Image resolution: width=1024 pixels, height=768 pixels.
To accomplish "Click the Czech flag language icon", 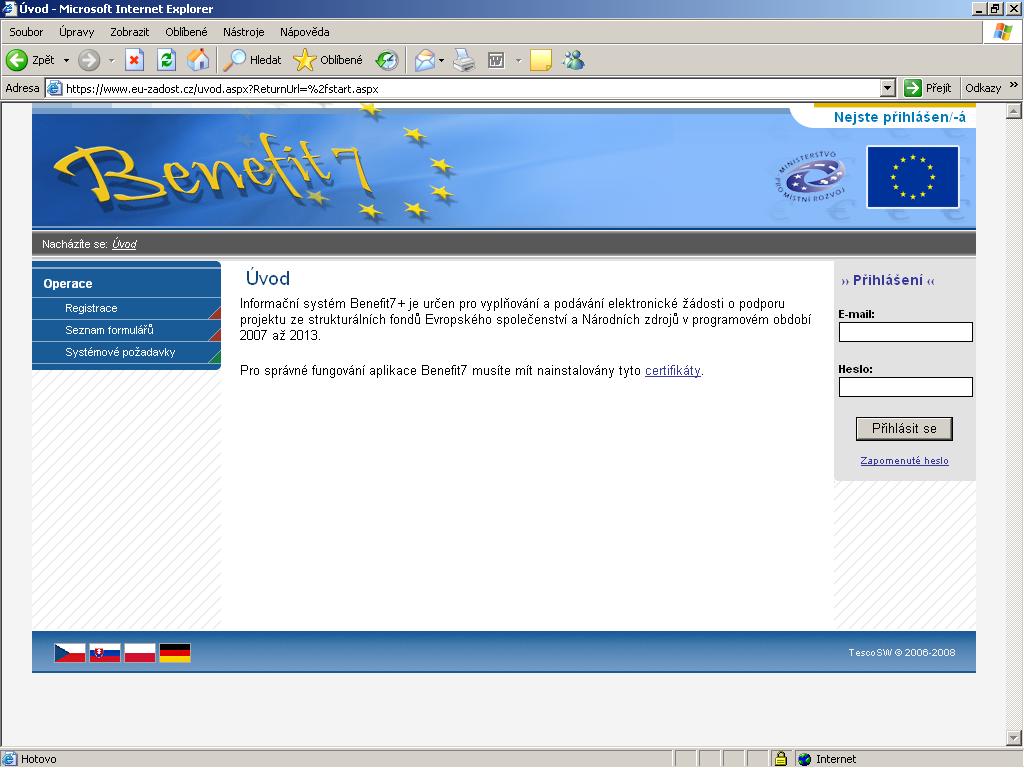I will (x=70, y=652).
